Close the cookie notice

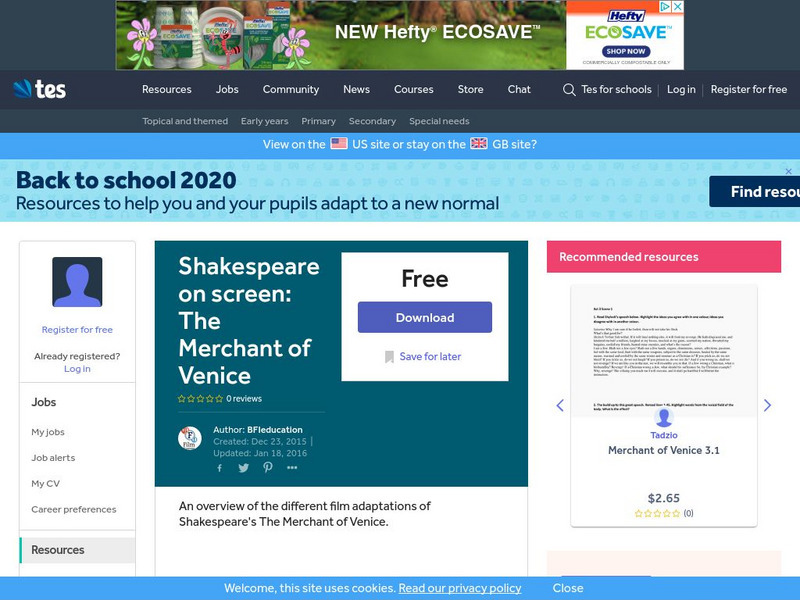pos(568,588)
